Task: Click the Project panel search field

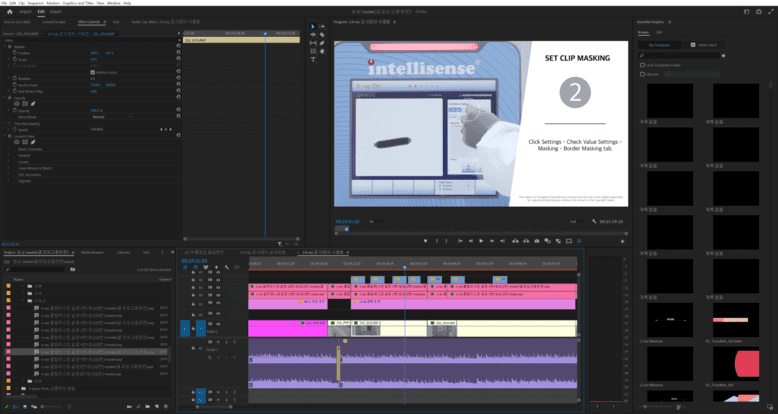Action: pos(35,269)
